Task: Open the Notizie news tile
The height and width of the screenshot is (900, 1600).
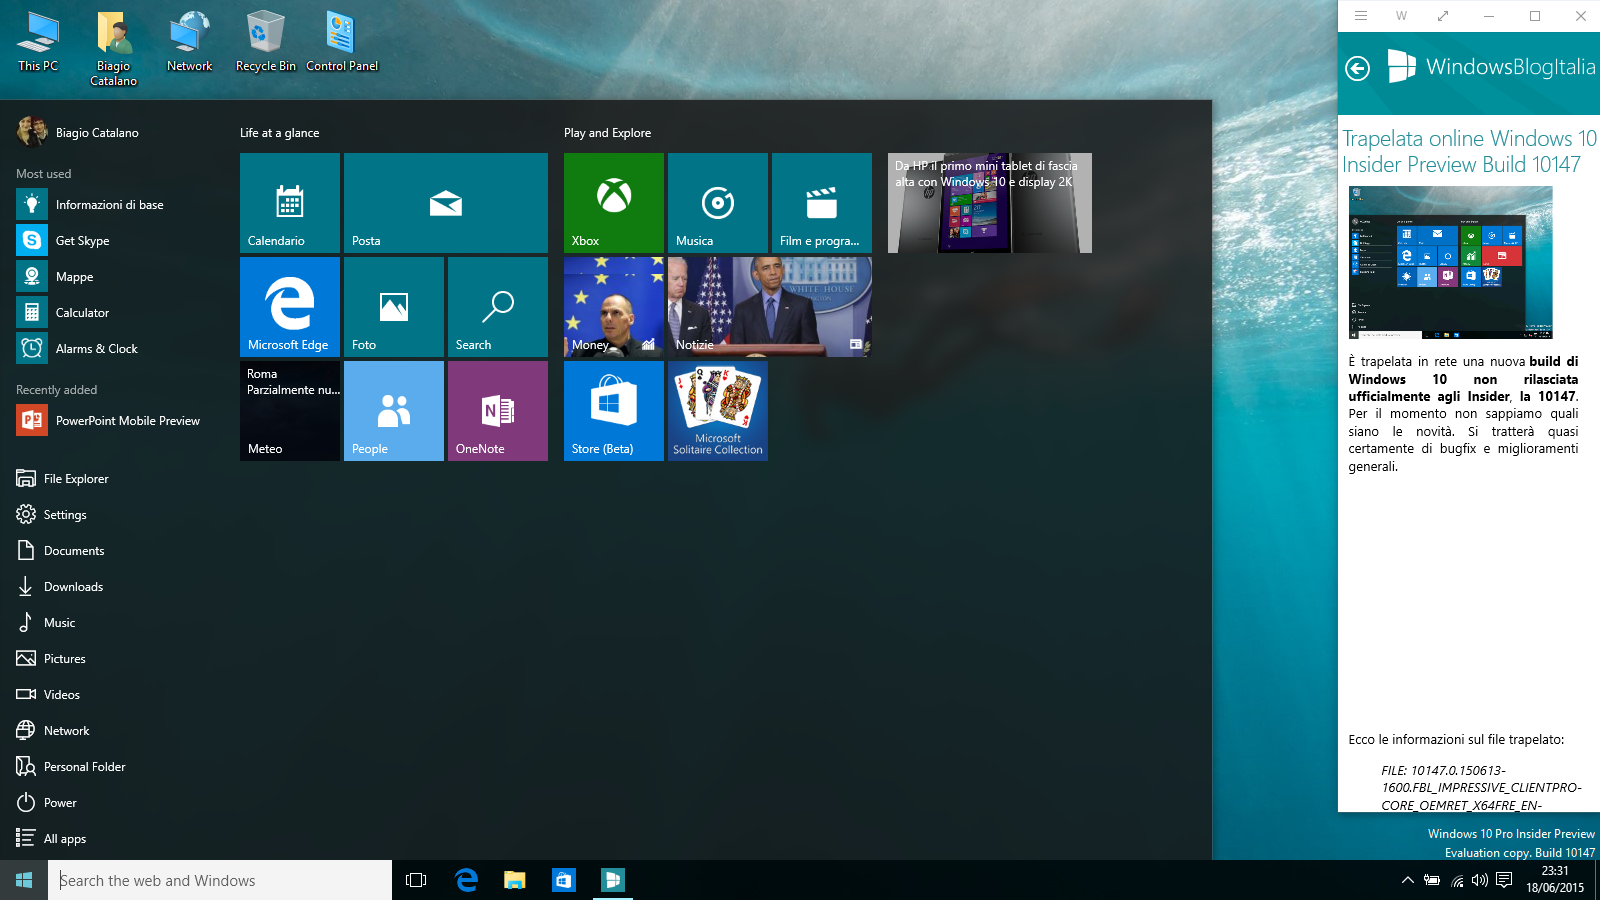Action: click(770, 307)
